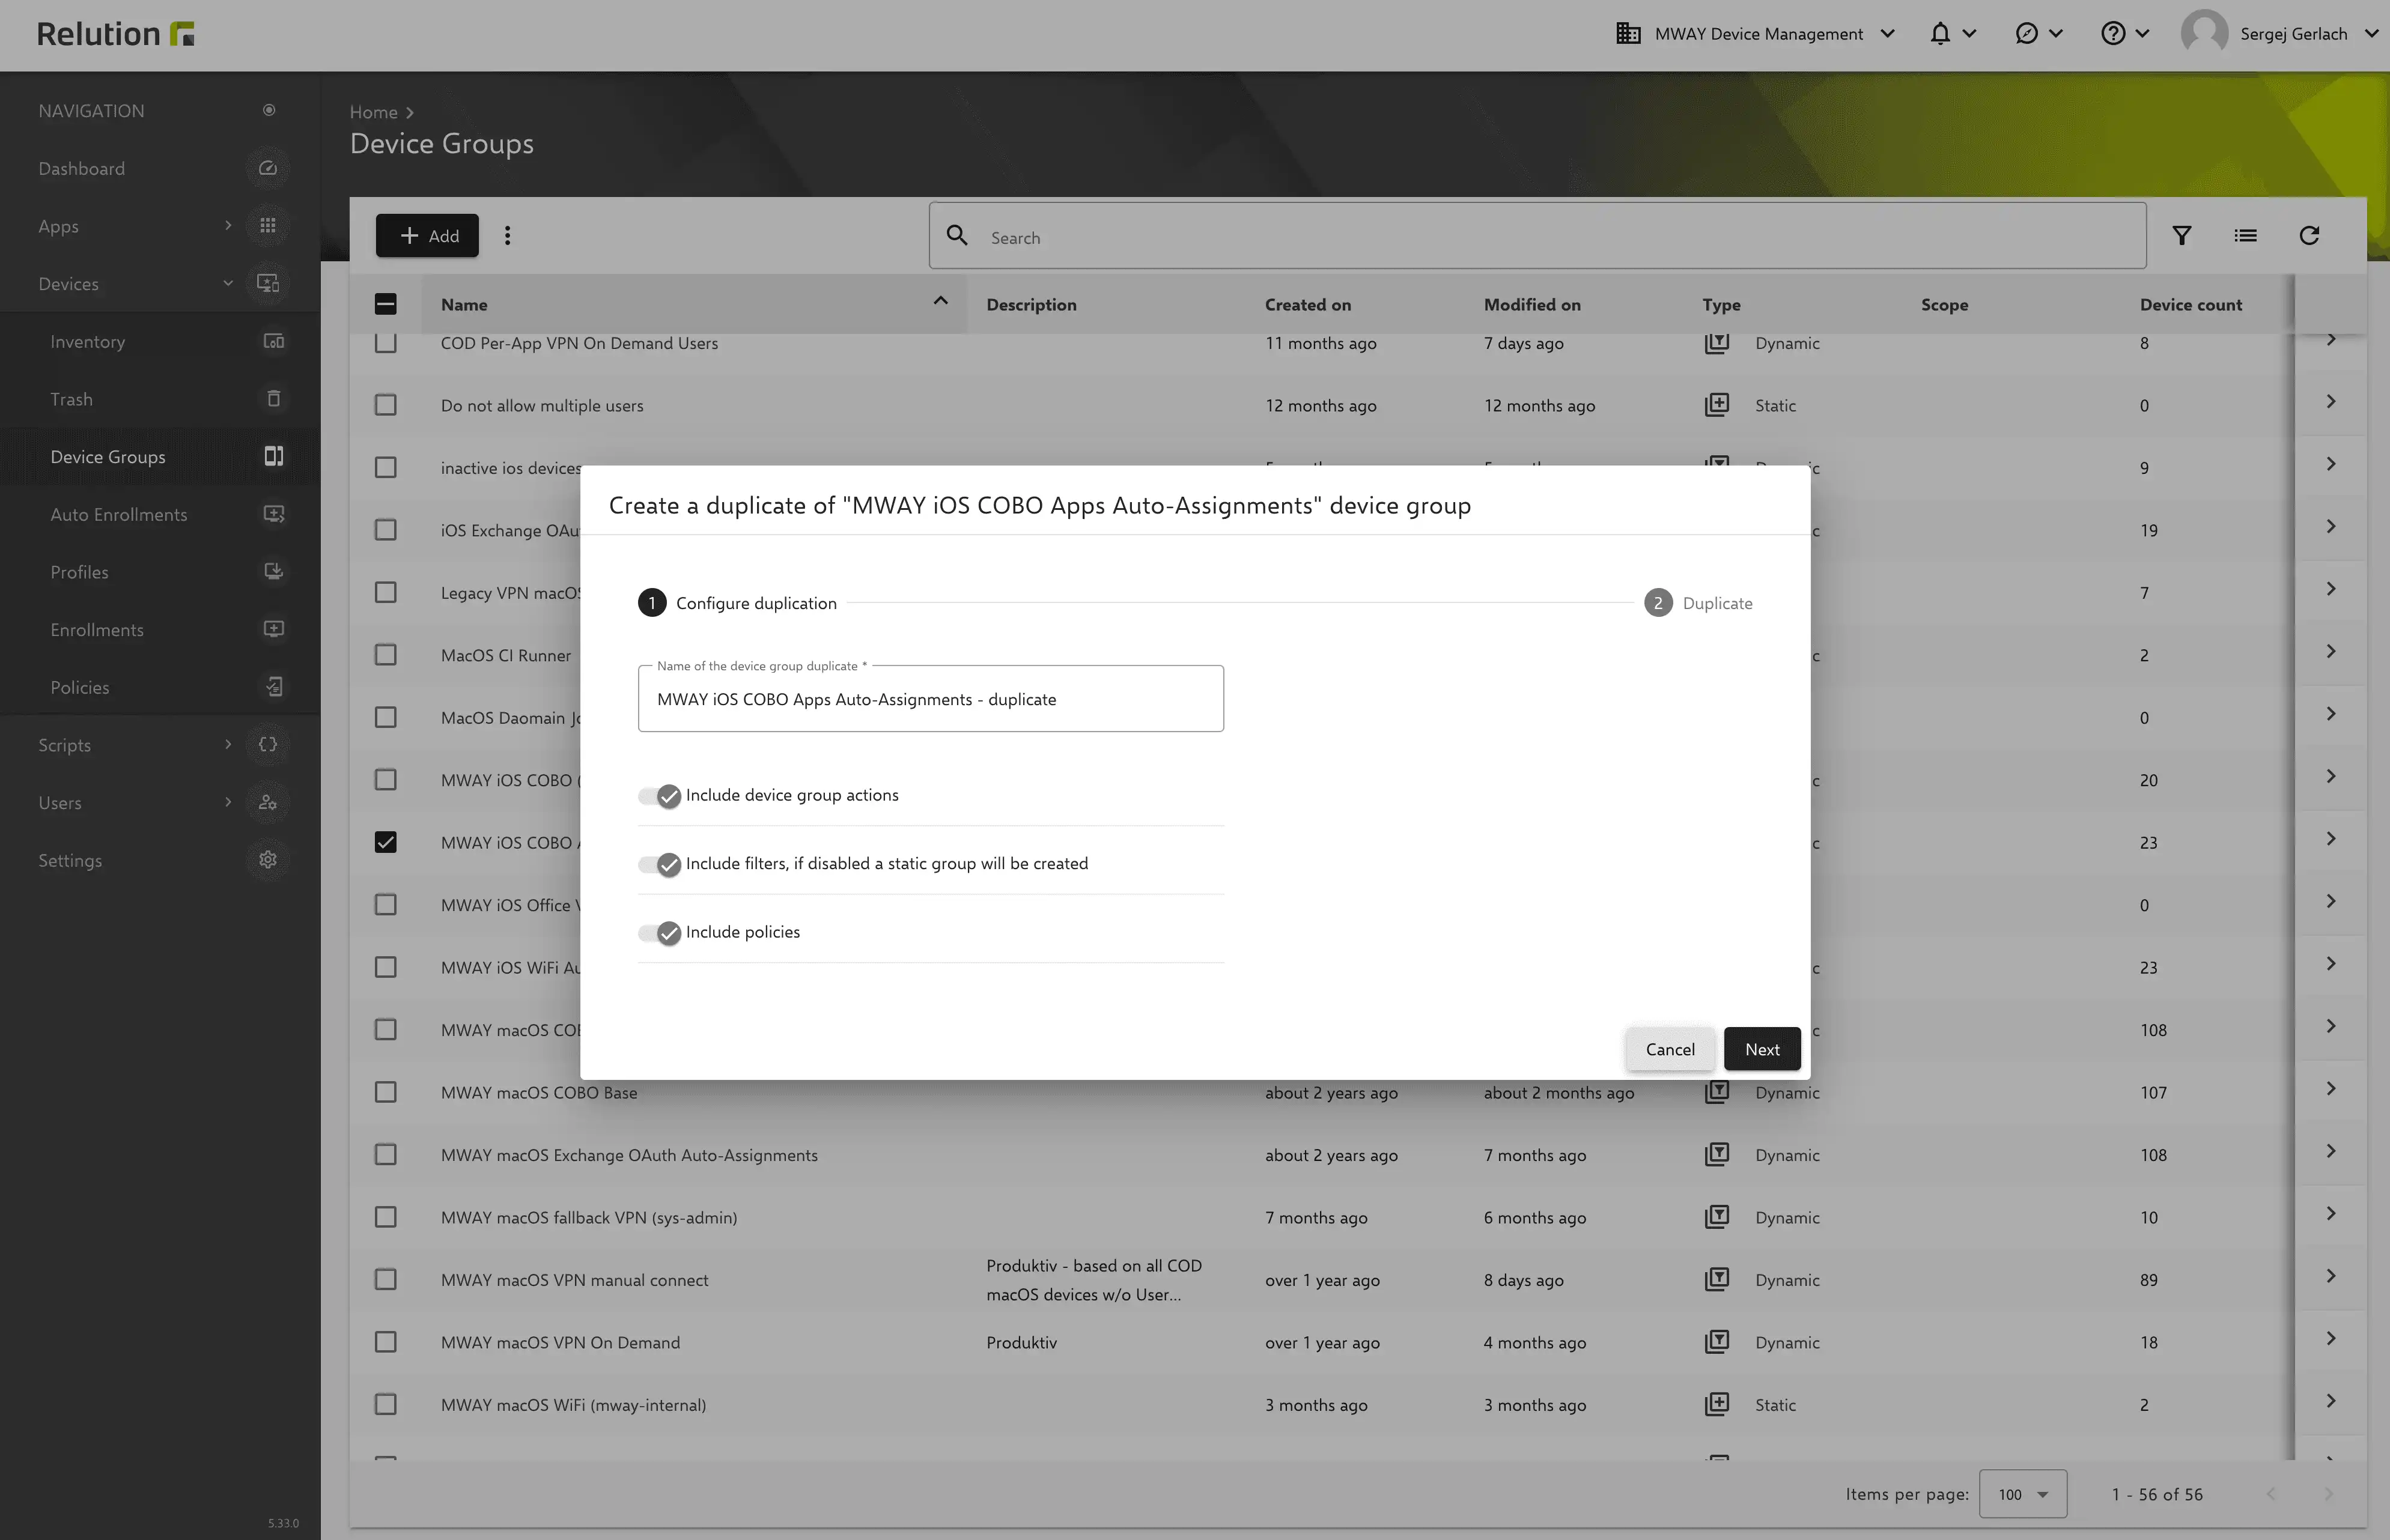The image size is (2390, 1540).
Task: Toggle the select-all checkbox in table header
Action: (385, 304)
